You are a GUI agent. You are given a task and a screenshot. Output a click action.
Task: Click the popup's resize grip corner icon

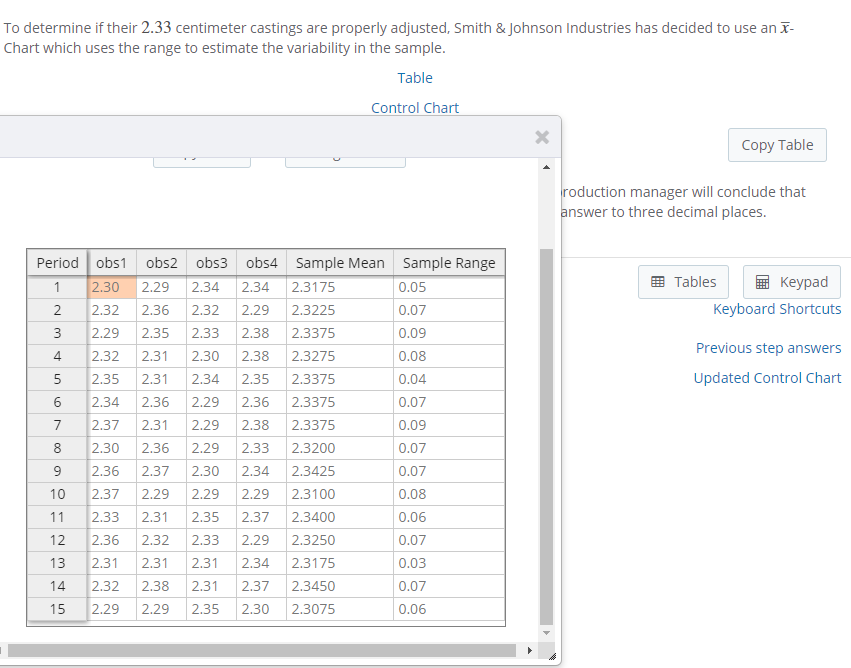(552, 657)
